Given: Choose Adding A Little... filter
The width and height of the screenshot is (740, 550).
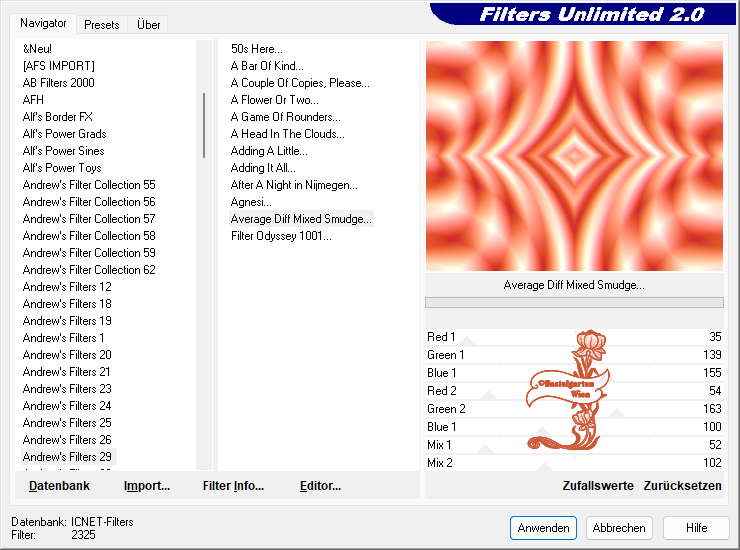Looking at the screenshot, I should pos(269,151).
